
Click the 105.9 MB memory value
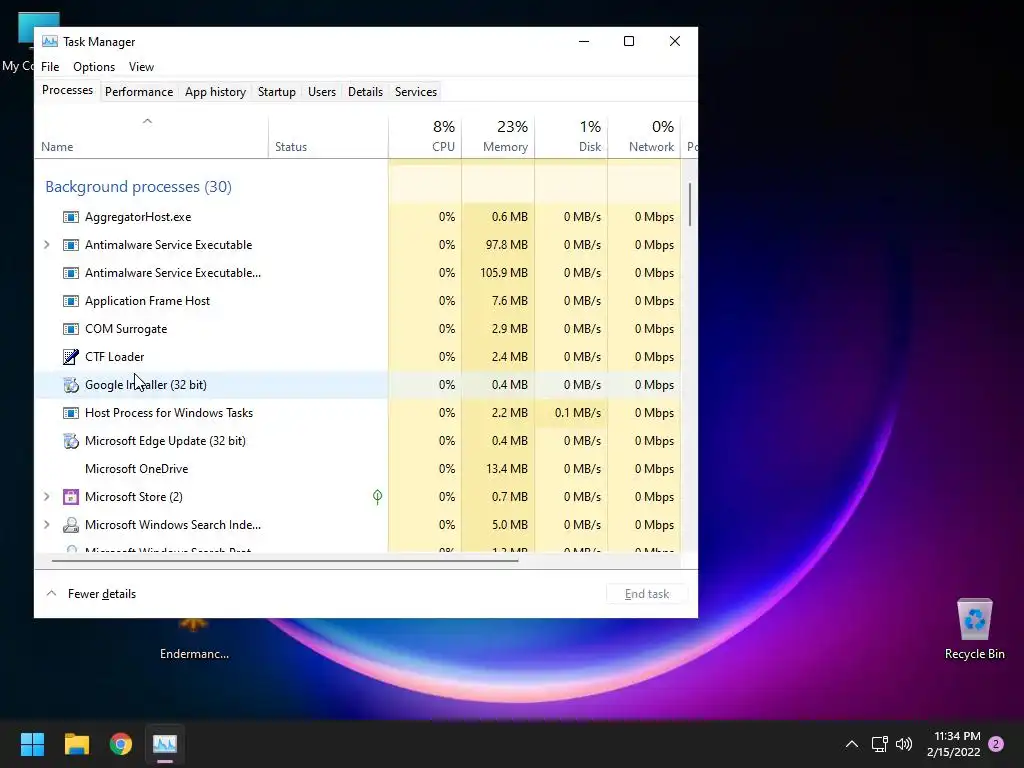pos(504,273)
